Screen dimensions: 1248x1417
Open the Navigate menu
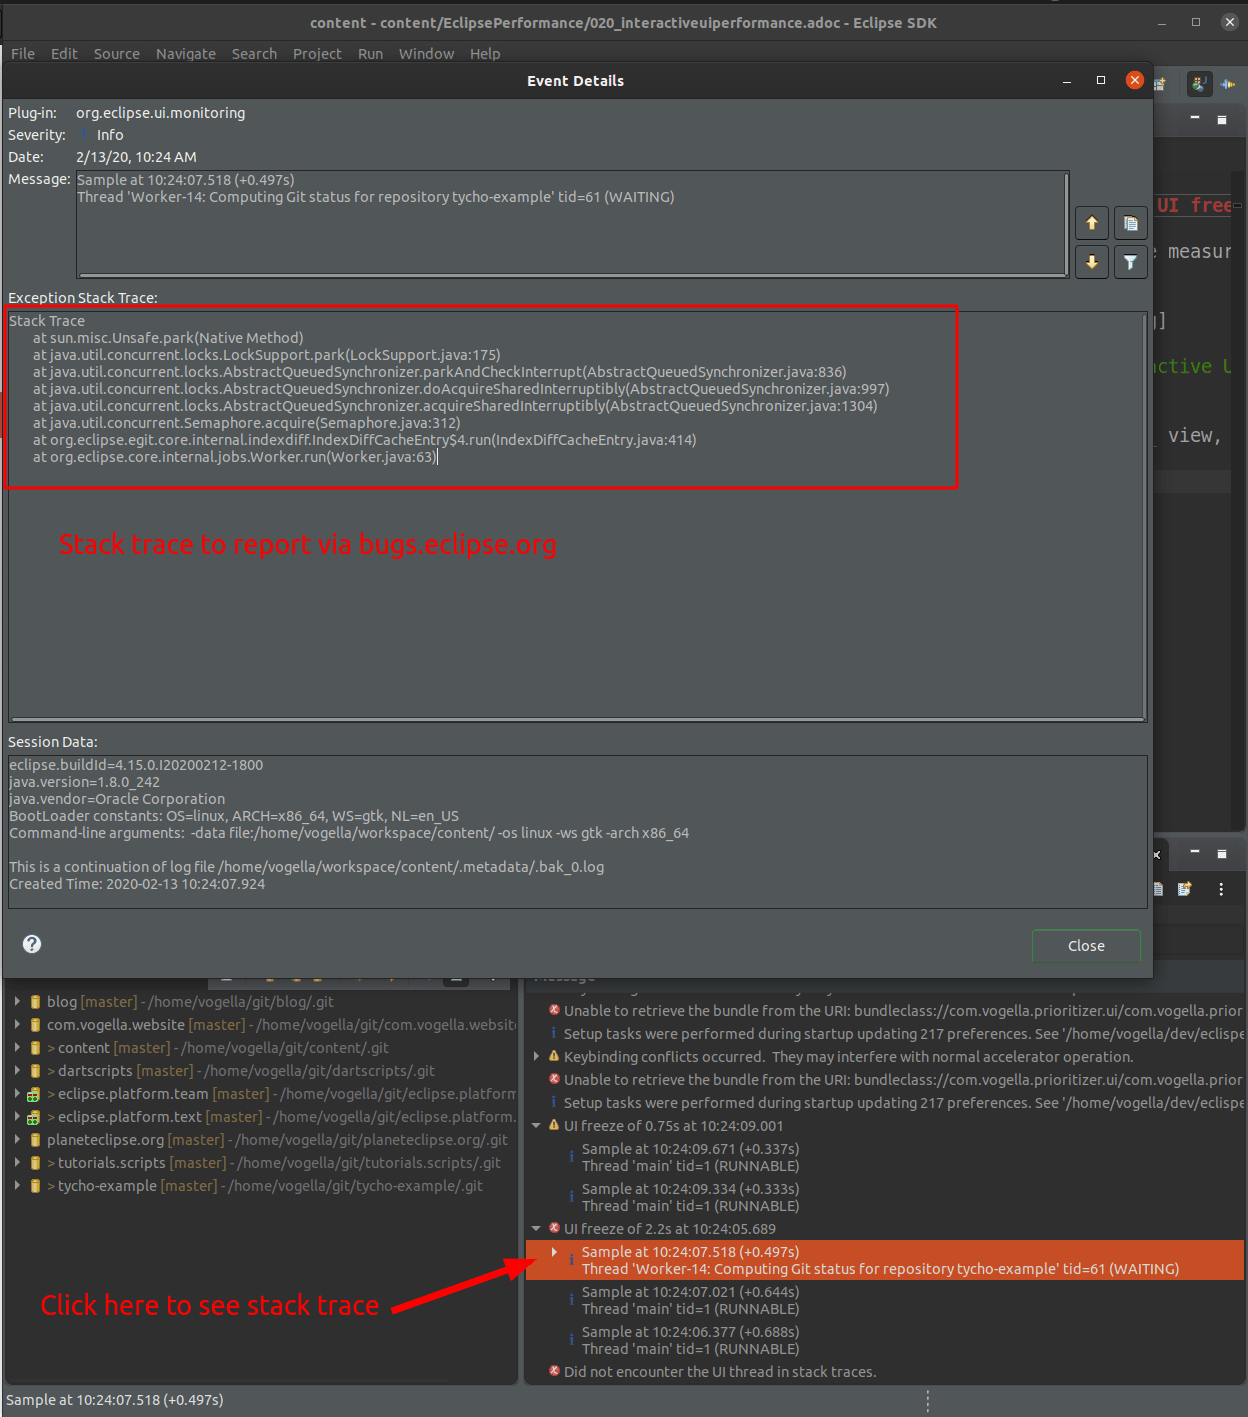pyautogui.click(x=185, y=54)
